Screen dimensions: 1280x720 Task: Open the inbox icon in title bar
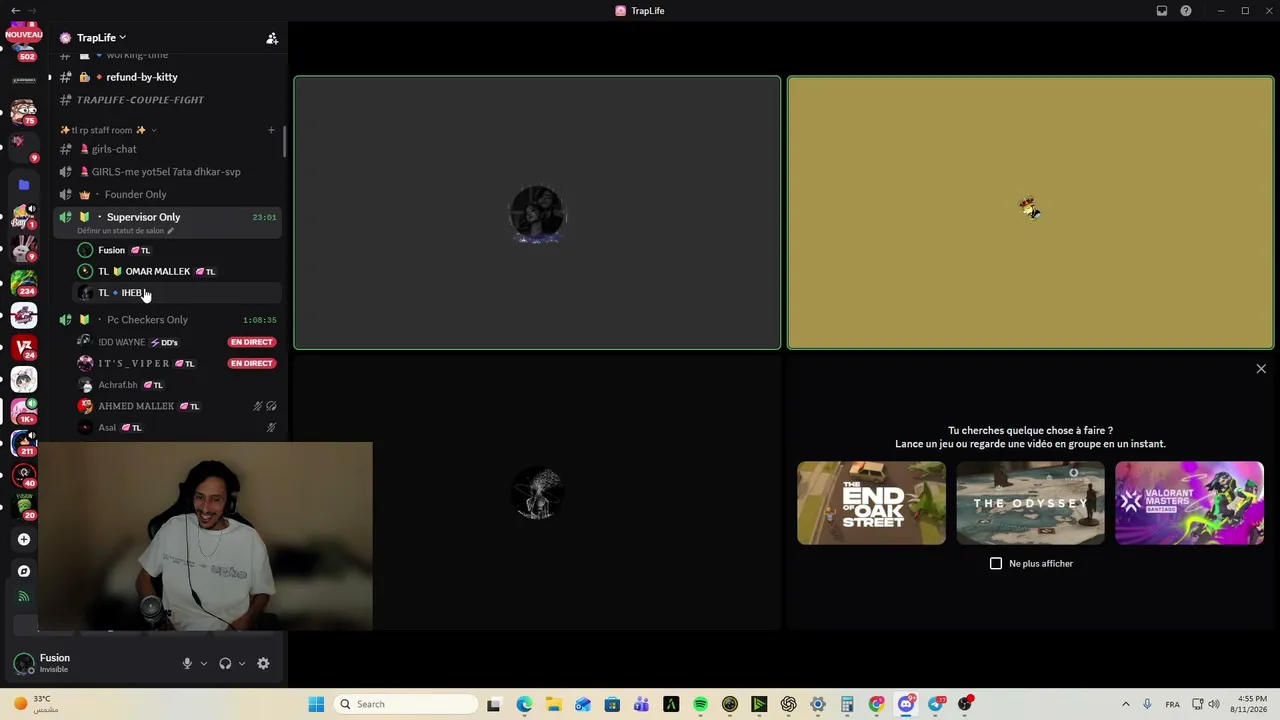coord(1162,11)
